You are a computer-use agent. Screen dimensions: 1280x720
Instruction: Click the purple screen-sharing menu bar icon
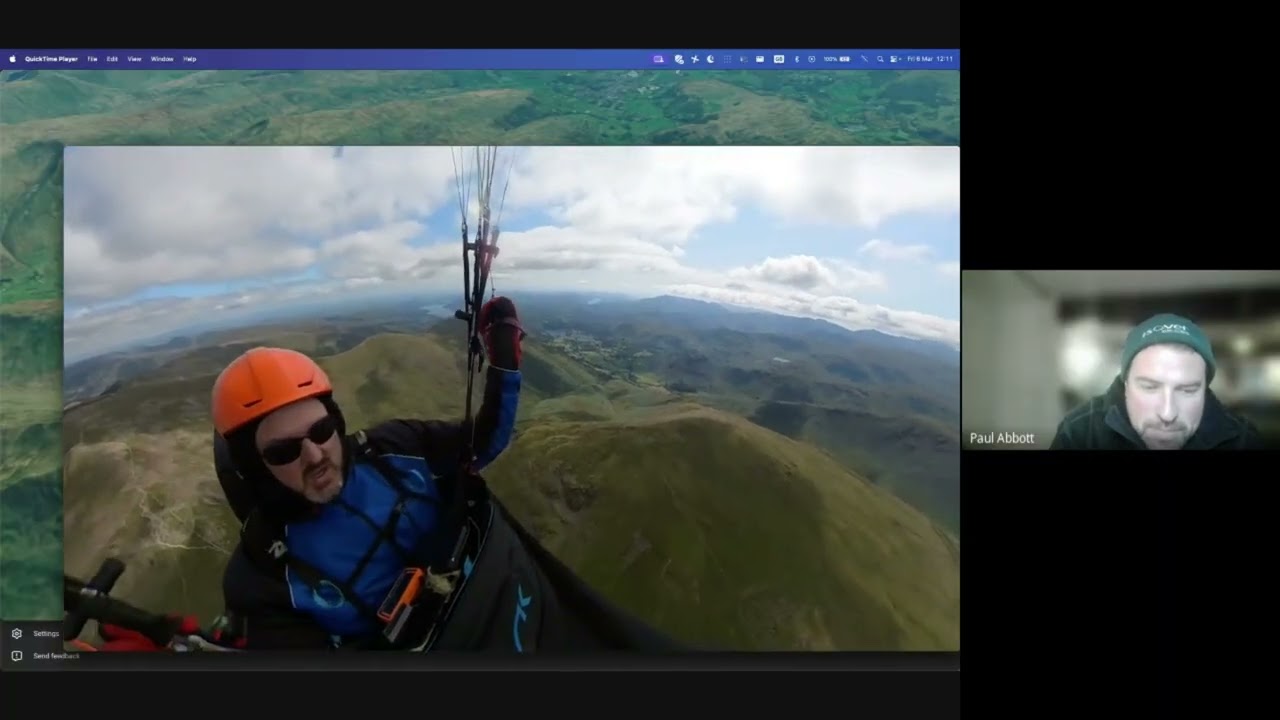tap(658, 59)
